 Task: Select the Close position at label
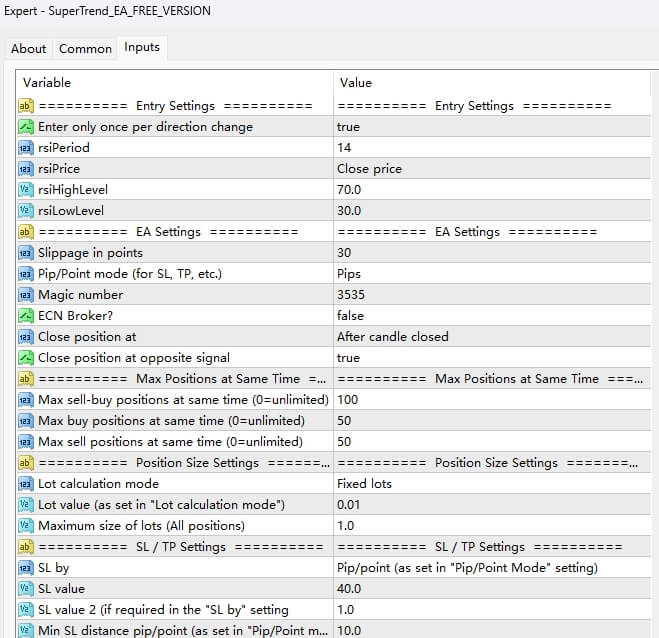(x=87, y=337)
